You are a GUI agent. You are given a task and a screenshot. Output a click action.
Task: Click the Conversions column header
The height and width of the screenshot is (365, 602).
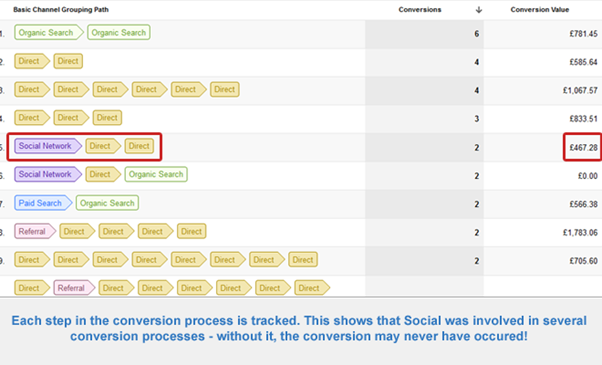(420, 10)
